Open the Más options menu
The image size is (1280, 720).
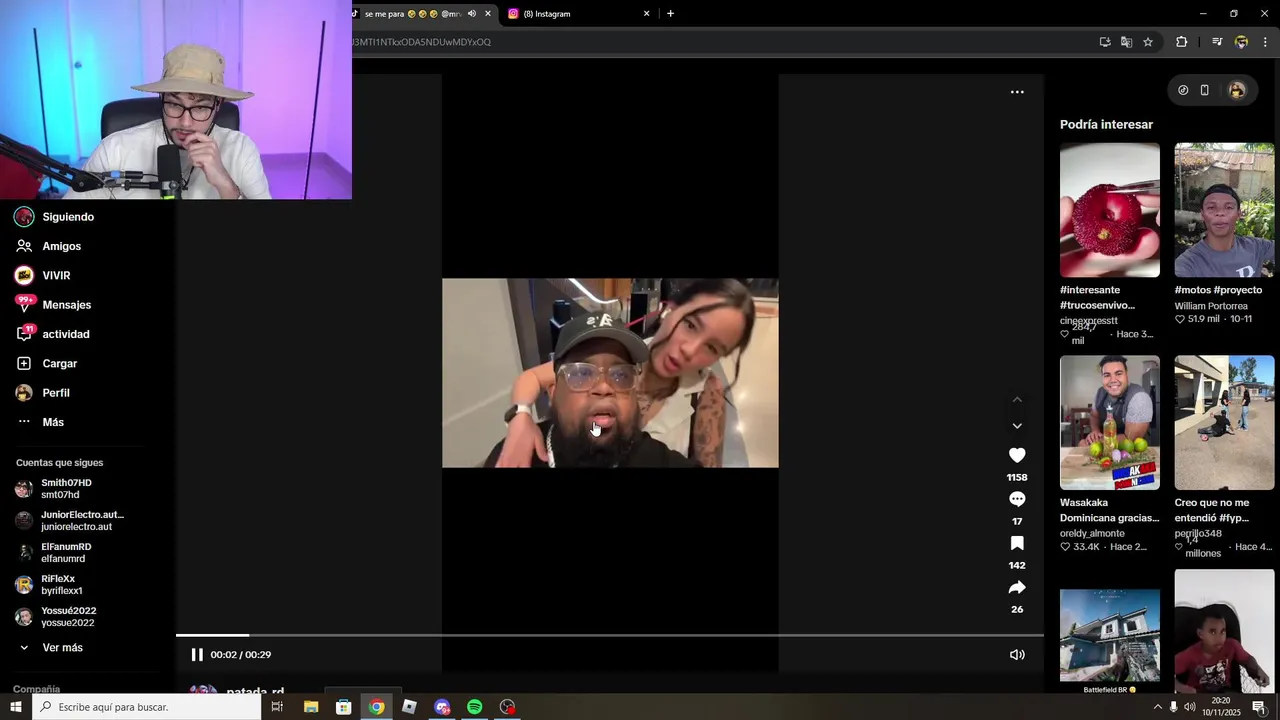40,422
